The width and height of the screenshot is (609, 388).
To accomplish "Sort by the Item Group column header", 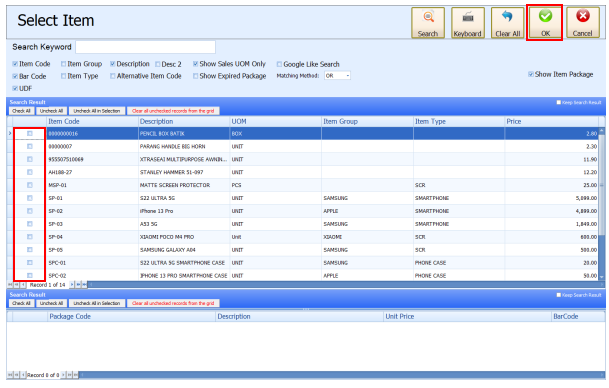I will pos(367,122).
